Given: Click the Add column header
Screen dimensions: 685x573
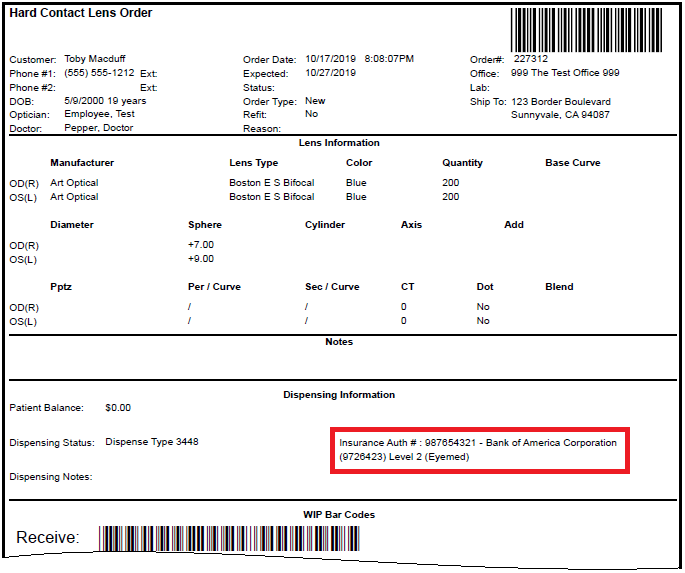Looking at the screenshot, I should (514, 224).
